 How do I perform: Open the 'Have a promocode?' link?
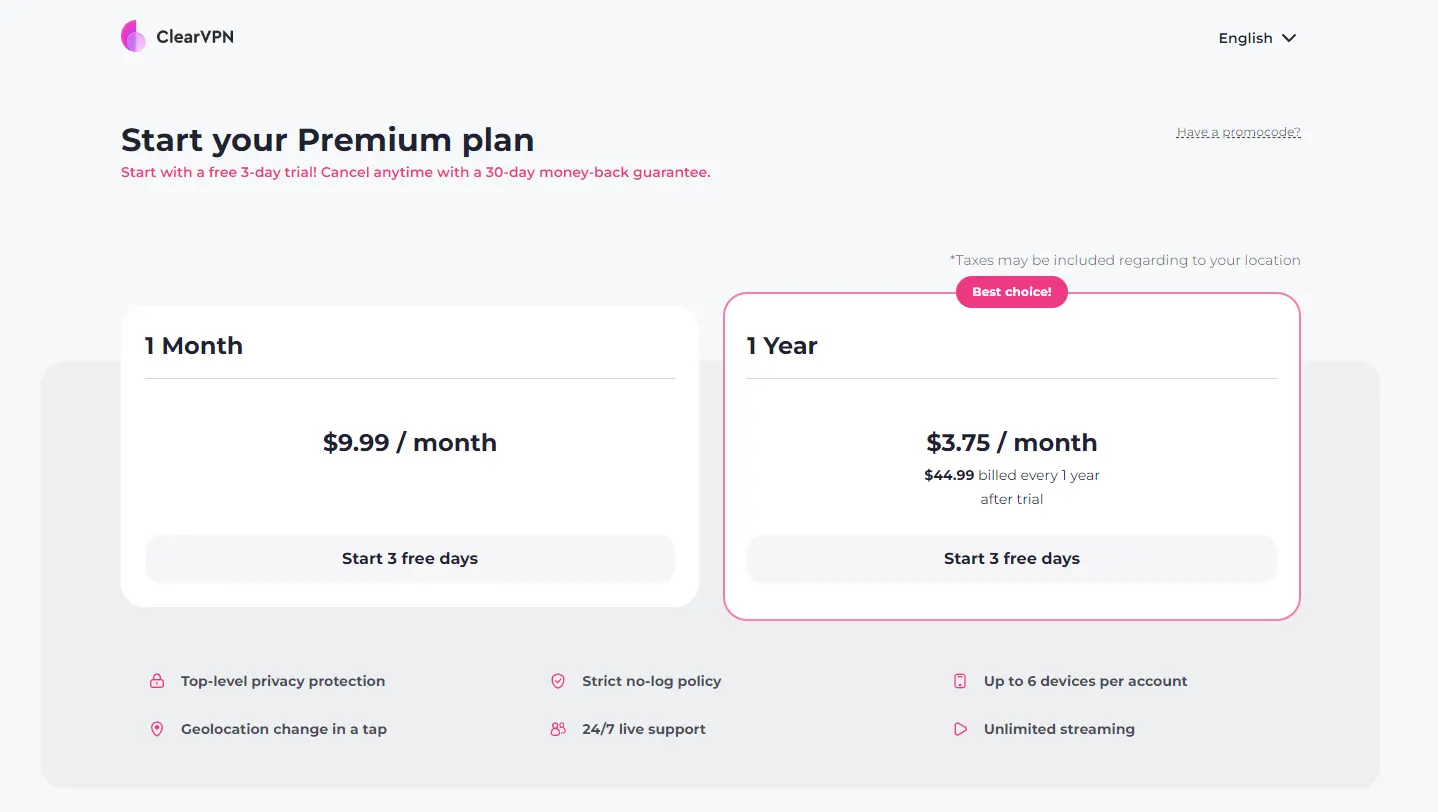(1238, 132)
